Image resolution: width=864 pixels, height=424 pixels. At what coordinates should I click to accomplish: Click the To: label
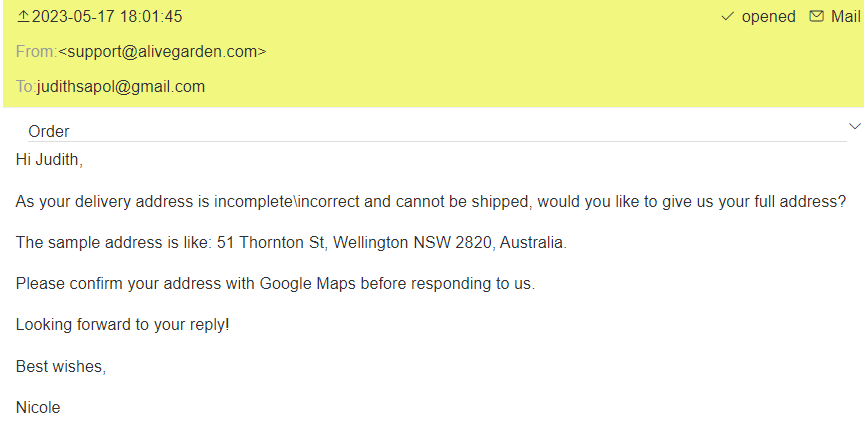25,87
